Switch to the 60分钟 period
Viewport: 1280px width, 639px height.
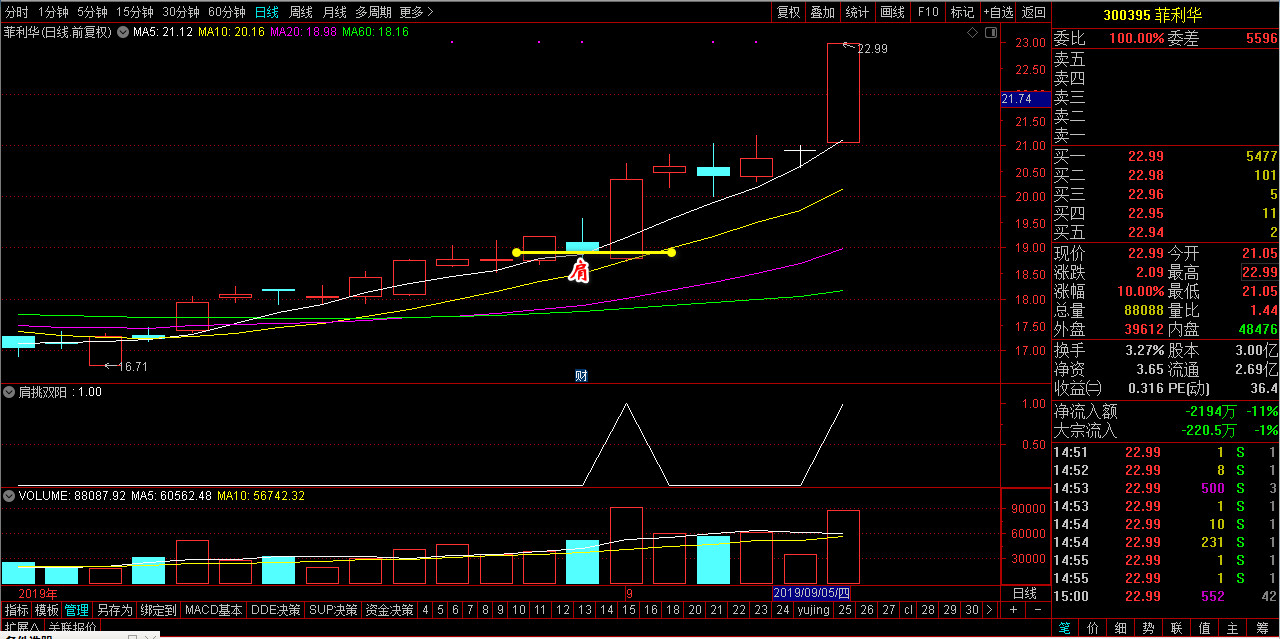pyautogui.click(x=227, y=12)
